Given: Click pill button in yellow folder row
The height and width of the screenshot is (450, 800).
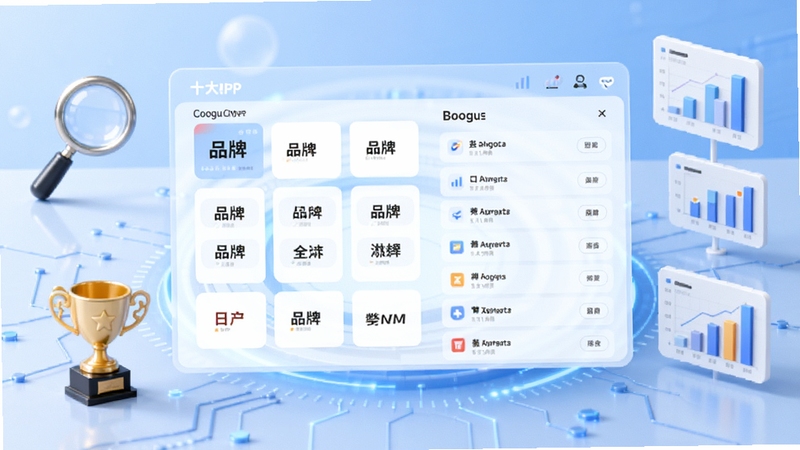Looking at the screenshot, I should 593,245.
